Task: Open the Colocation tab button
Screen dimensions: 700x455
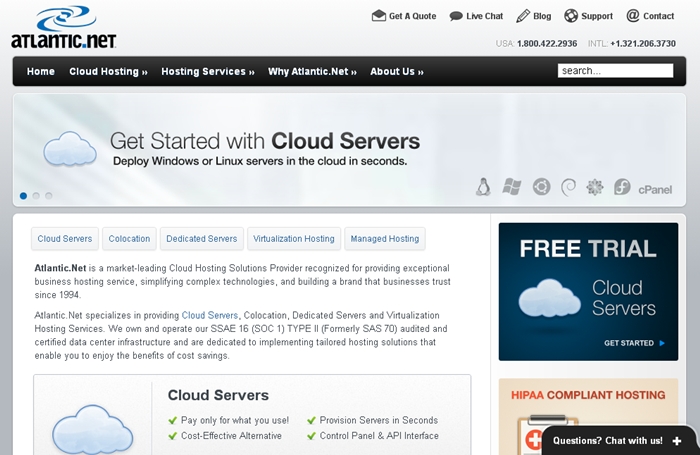Action: point(129,238)
